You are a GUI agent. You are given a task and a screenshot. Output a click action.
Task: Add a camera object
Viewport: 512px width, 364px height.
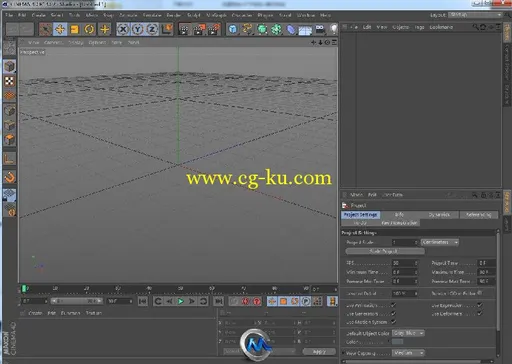pyautogui.click(x=320, y=29)
